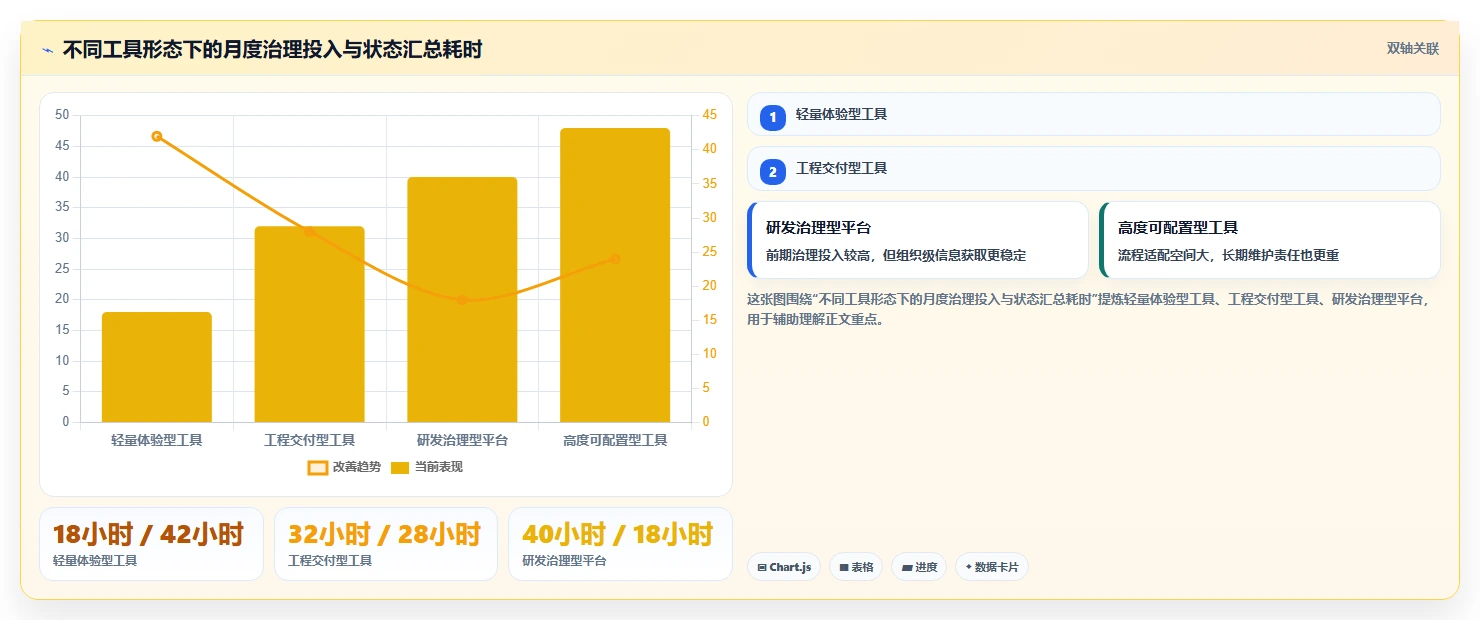Open the 研发治理型平台 info card

(918, 240)
